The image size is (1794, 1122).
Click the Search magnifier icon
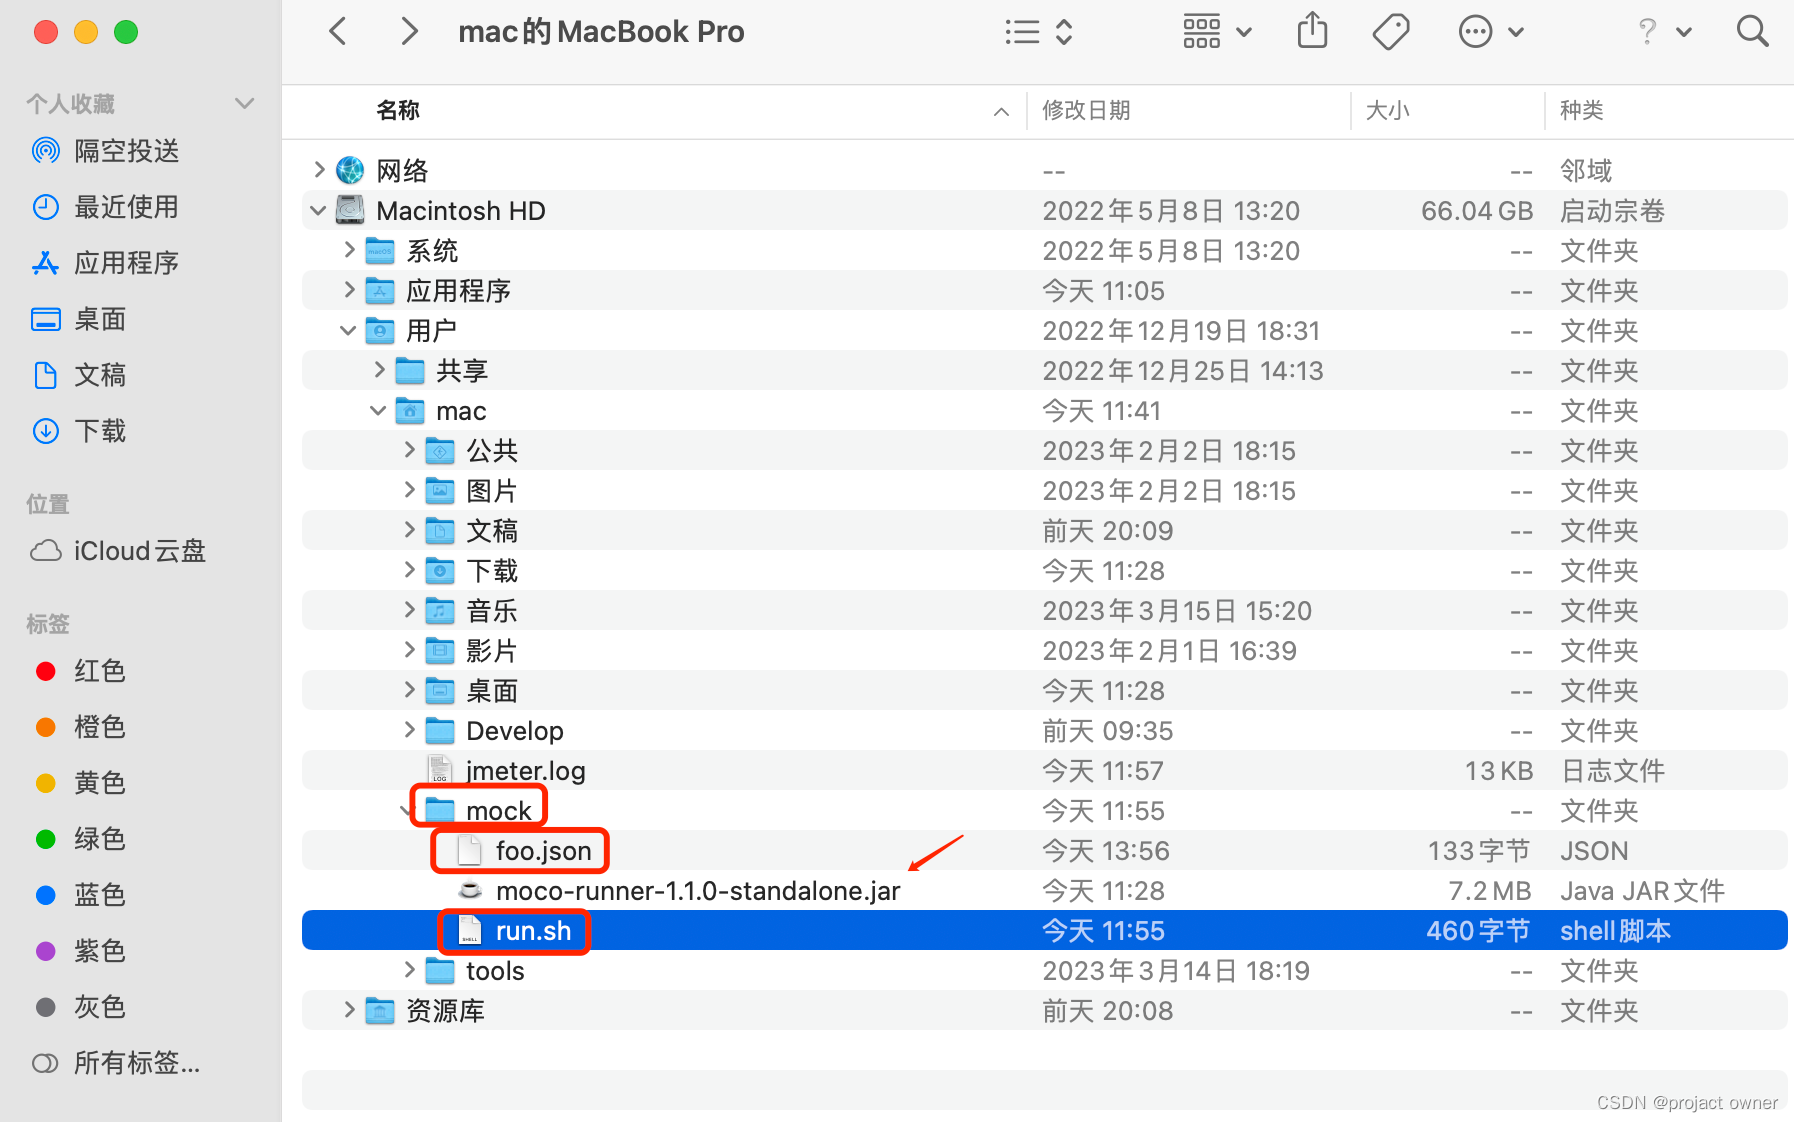[x=1753, y=31]
